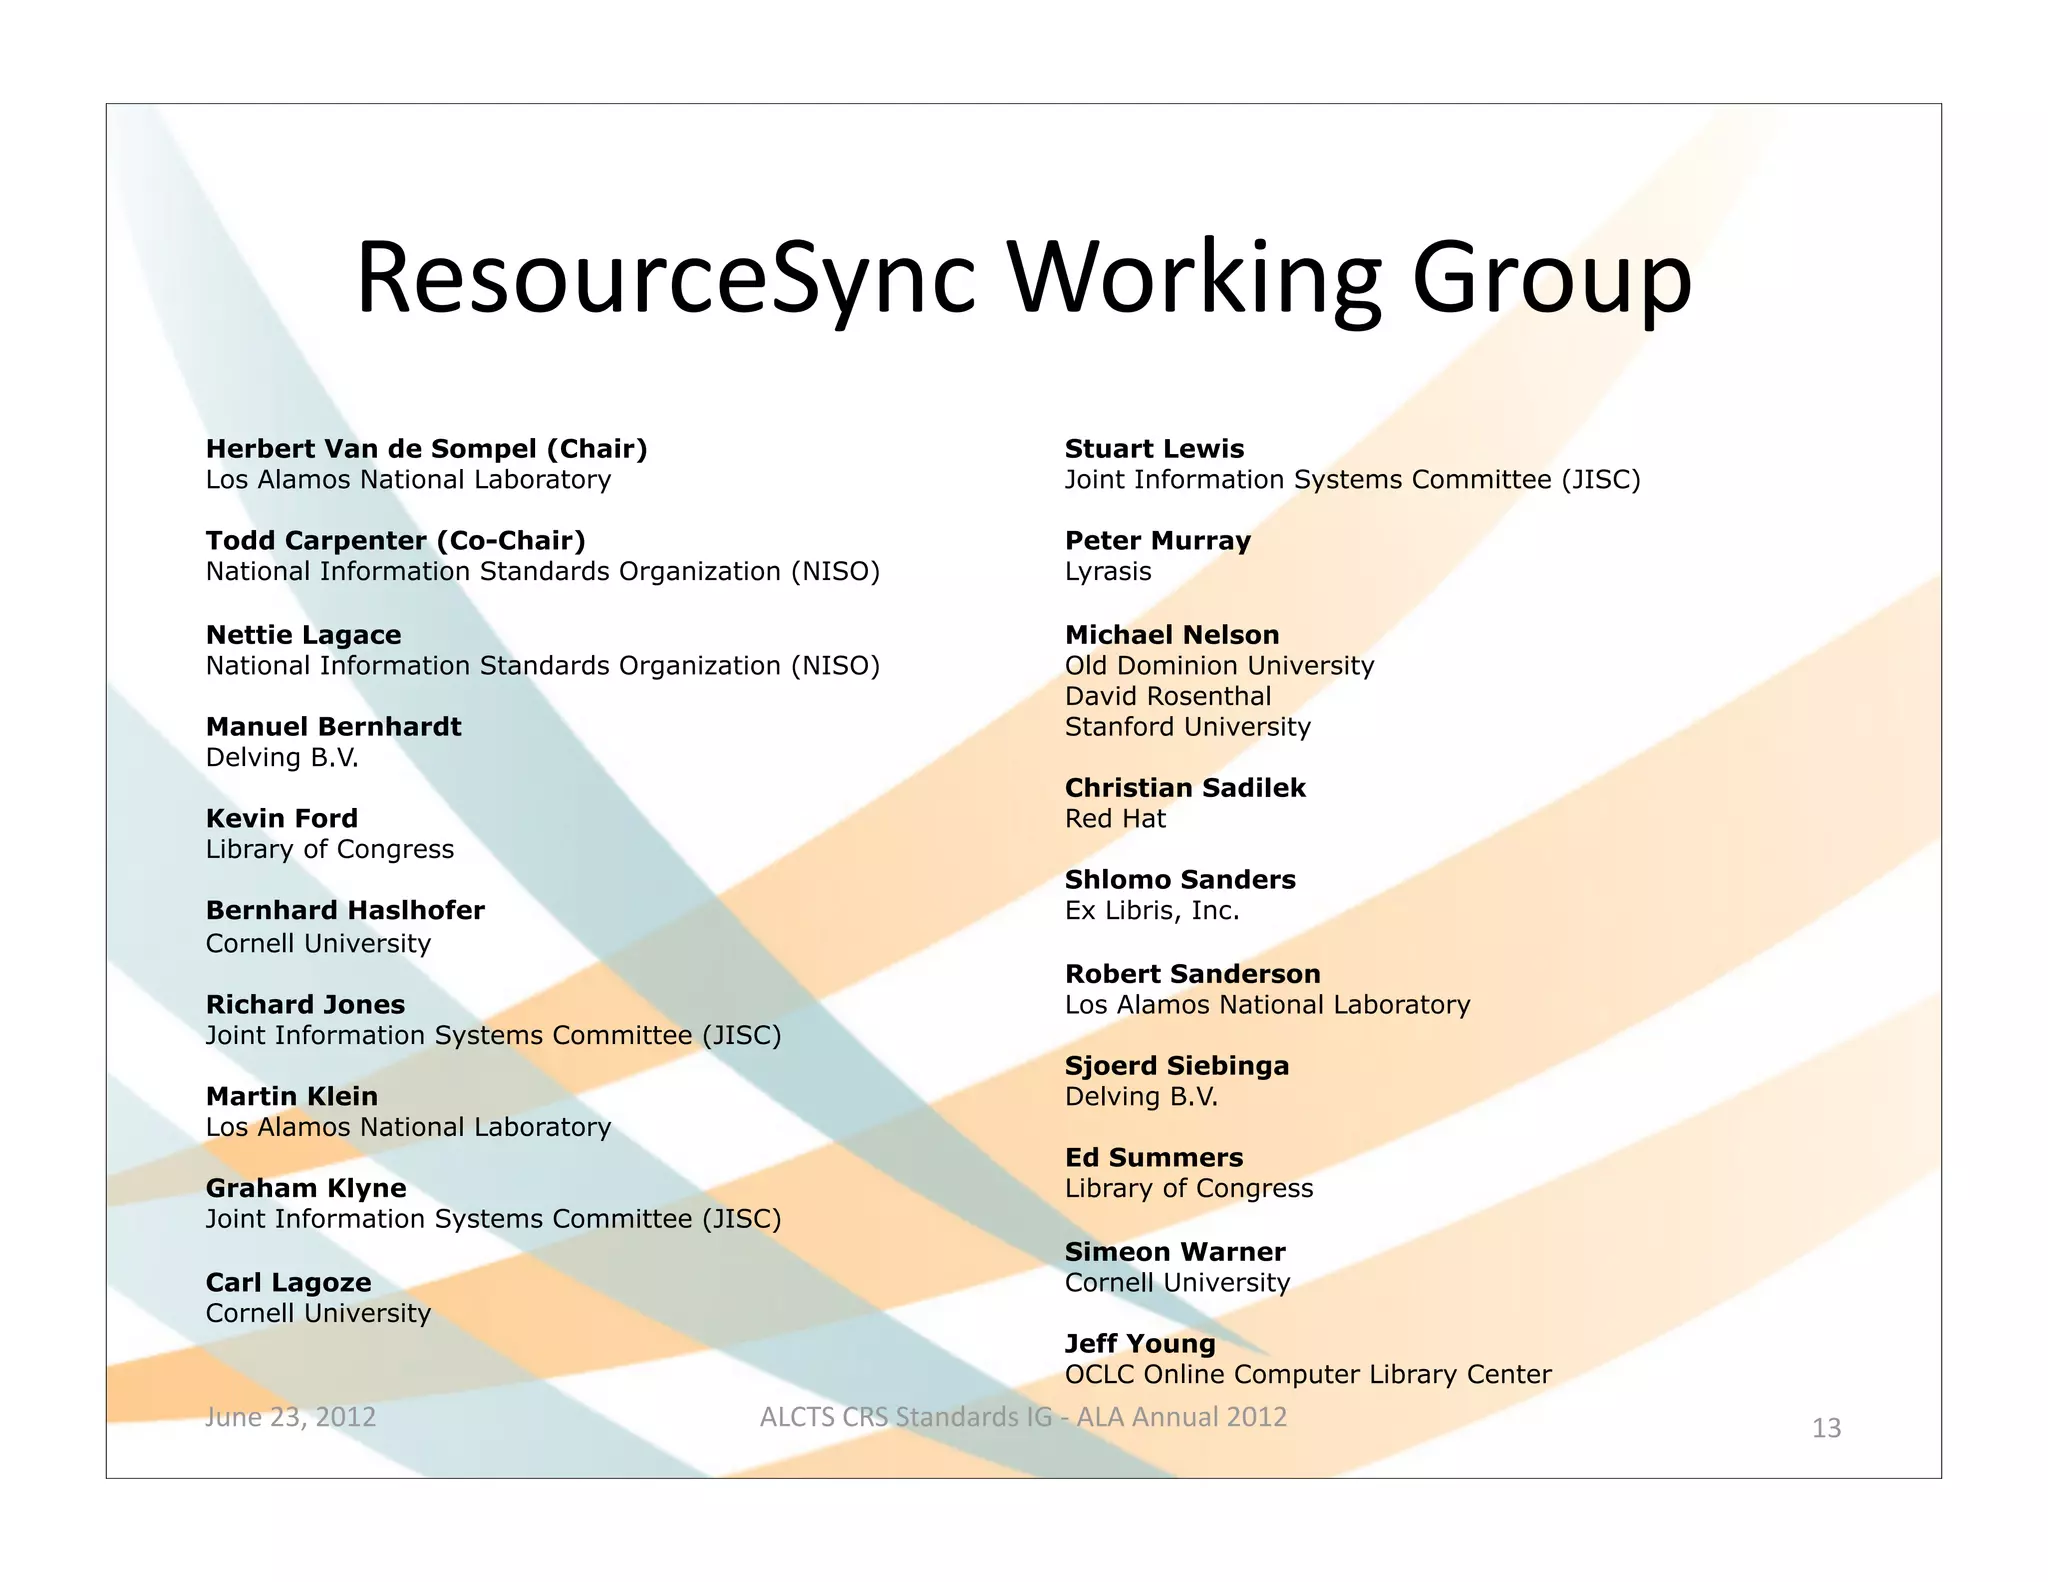
Task: Select 'Los Alamos National Laboratory' under Martin Klein
Action: pos(408,1128)
